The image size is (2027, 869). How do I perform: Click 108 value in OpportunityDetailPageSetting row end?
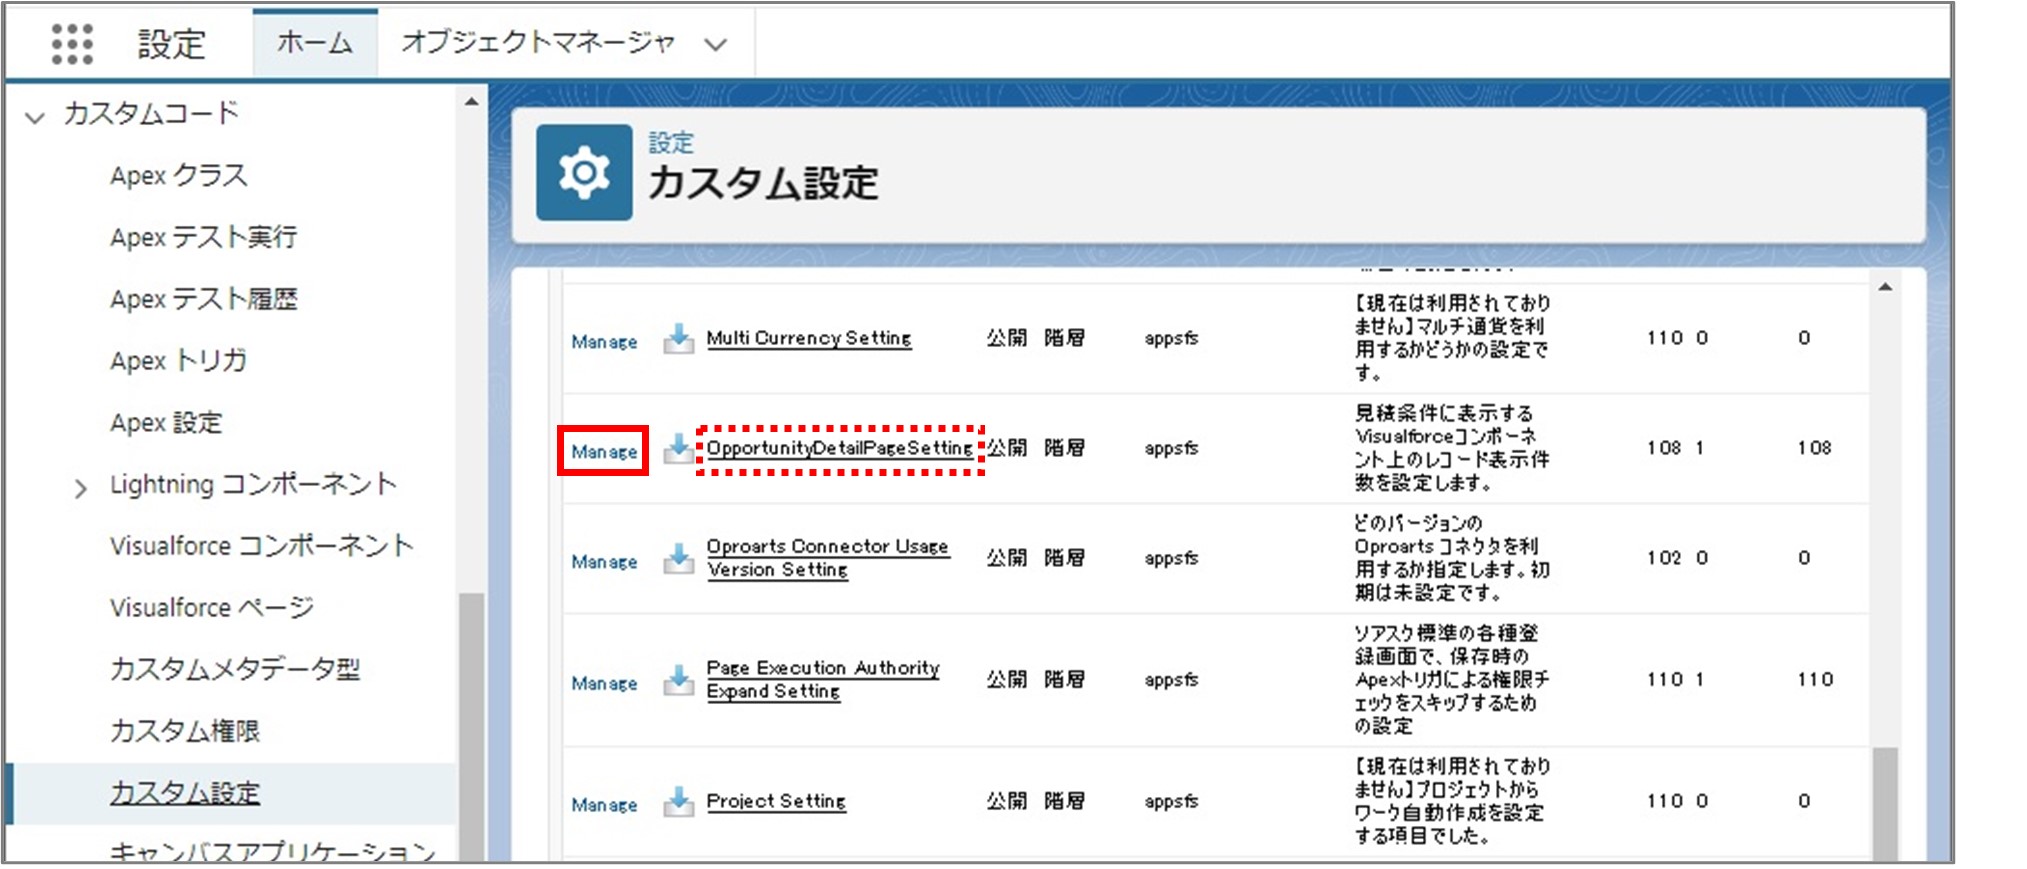(x=1814, y=448)
